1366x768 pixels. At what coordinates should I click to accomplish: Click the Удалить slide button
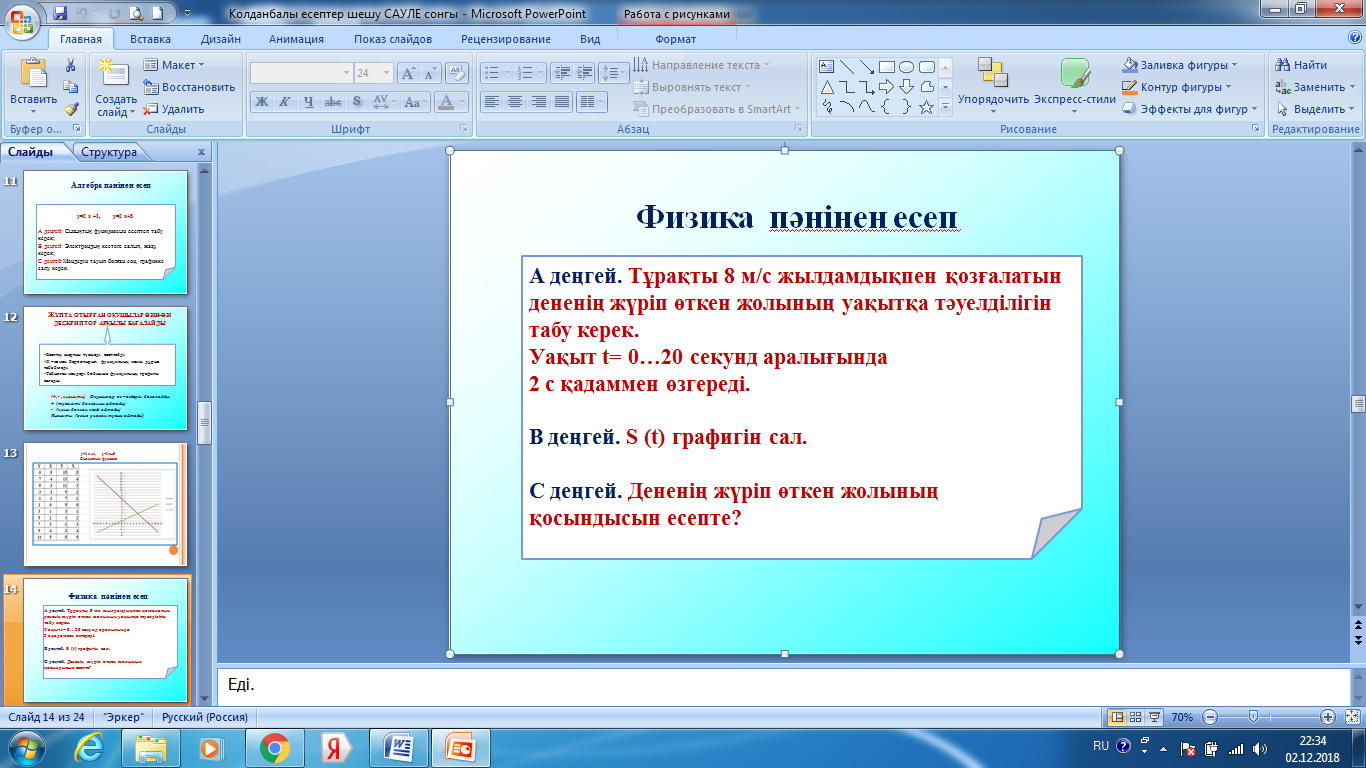174,109
